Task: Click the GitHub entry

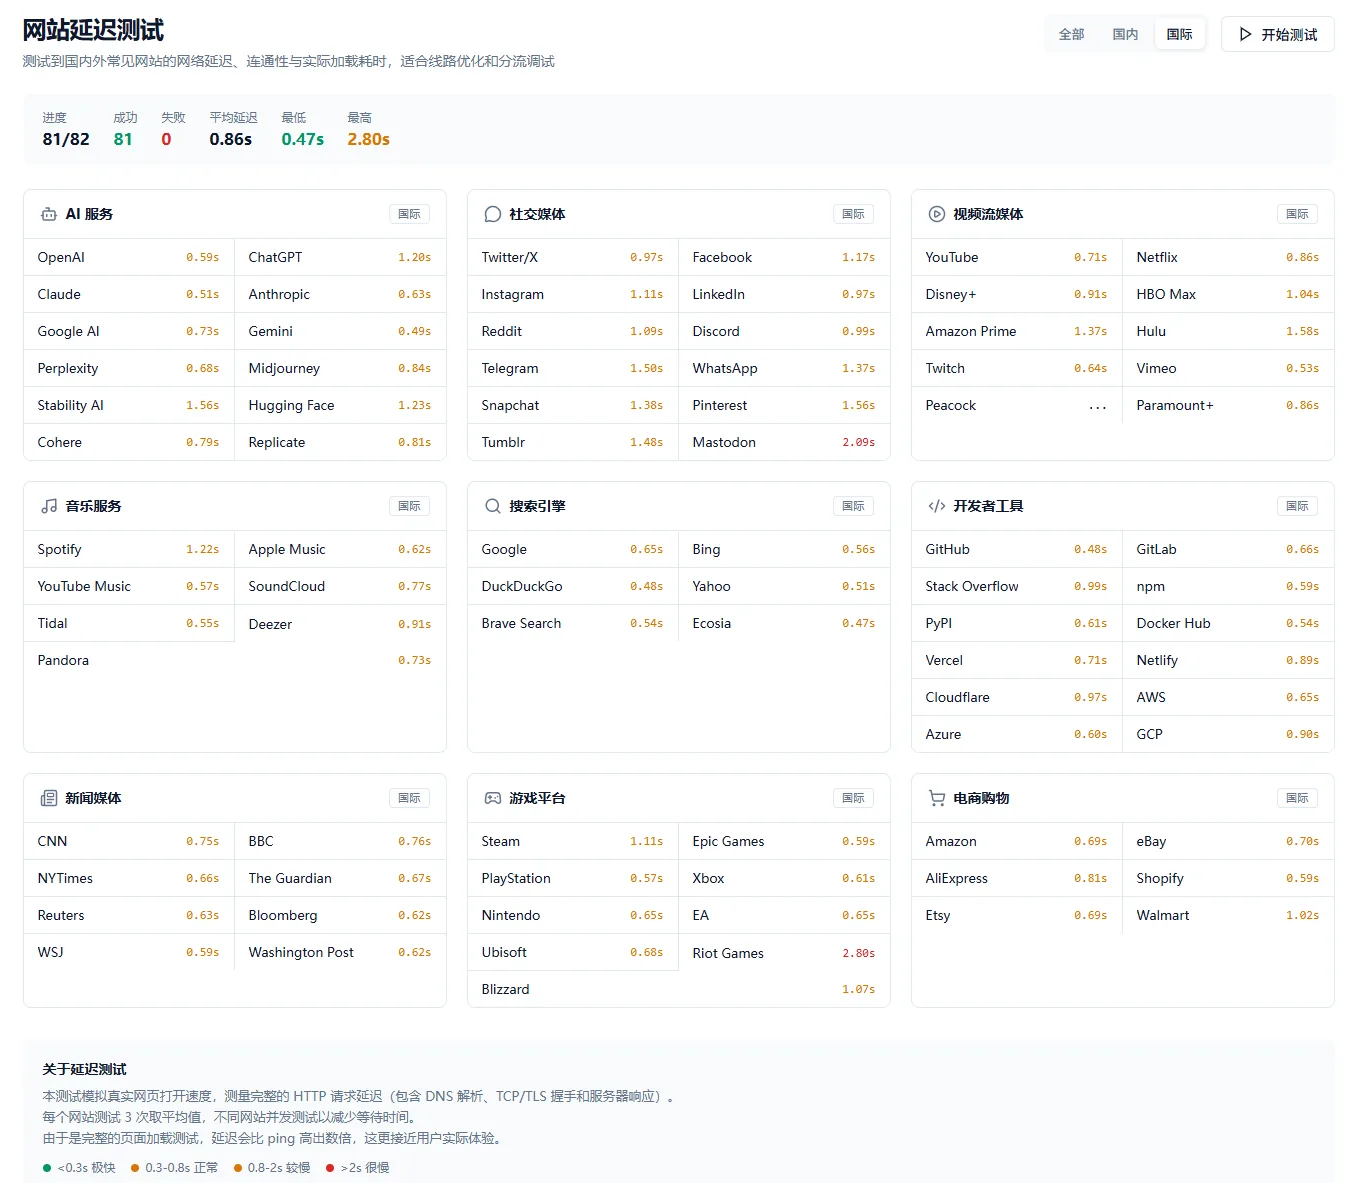Action: click(x=1017, y=549)
